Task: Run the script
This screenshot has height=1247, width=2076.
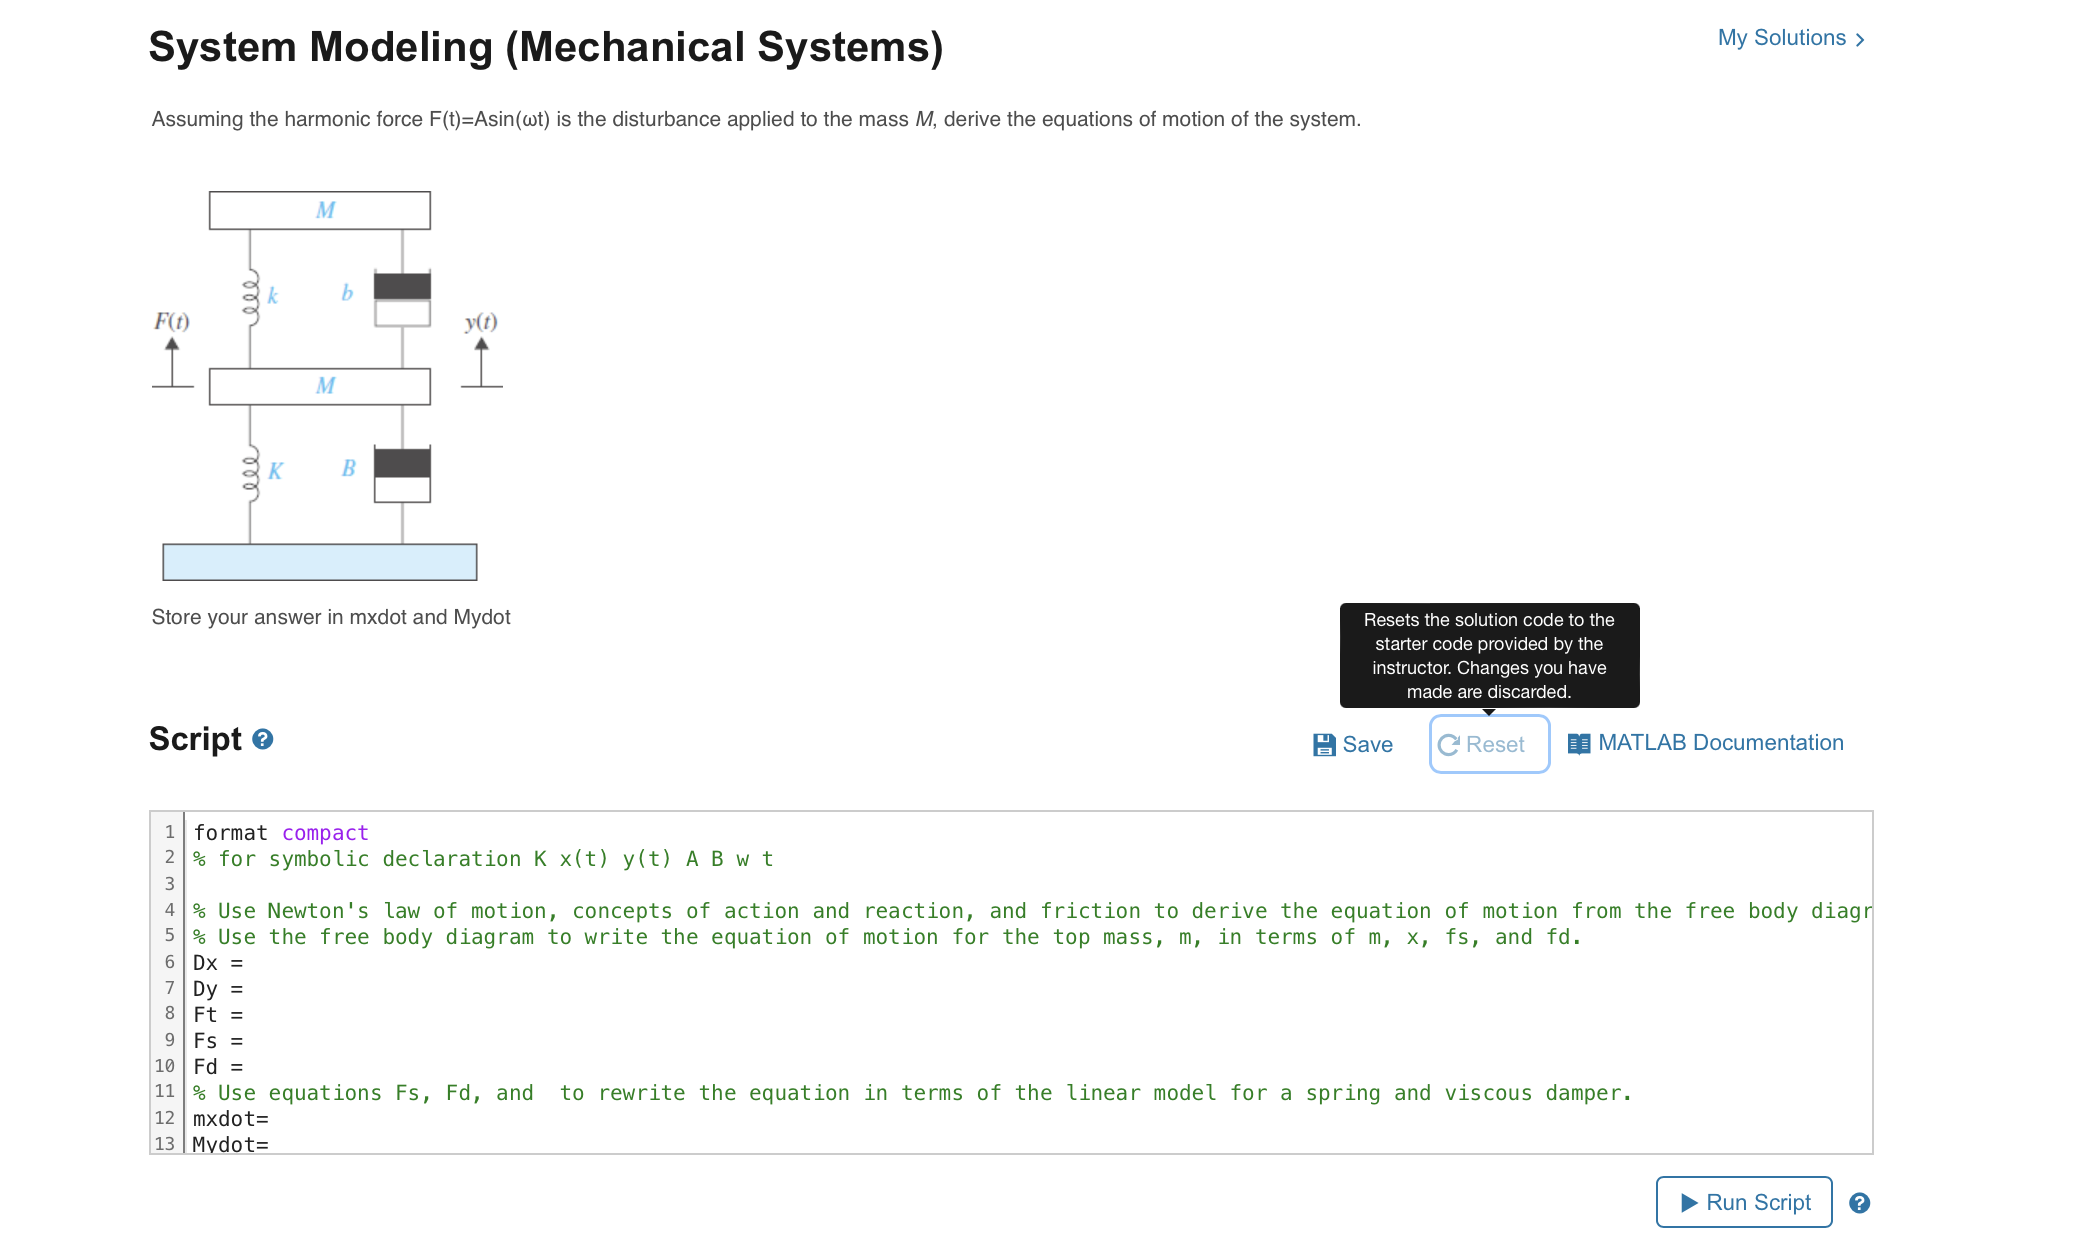Action: pos(1743,1202)
